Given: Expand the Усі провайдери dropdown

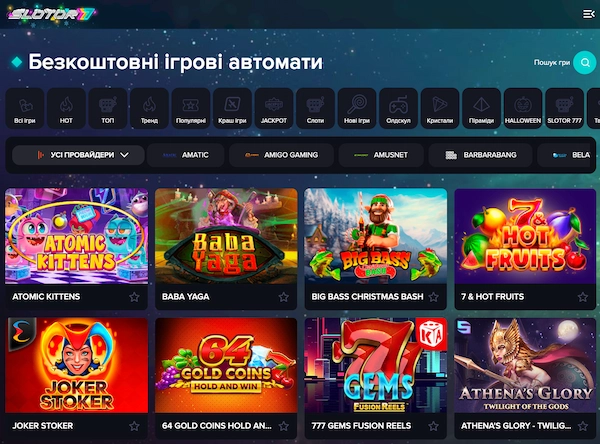Looking at the screenshot, I should tap(78, 155).
